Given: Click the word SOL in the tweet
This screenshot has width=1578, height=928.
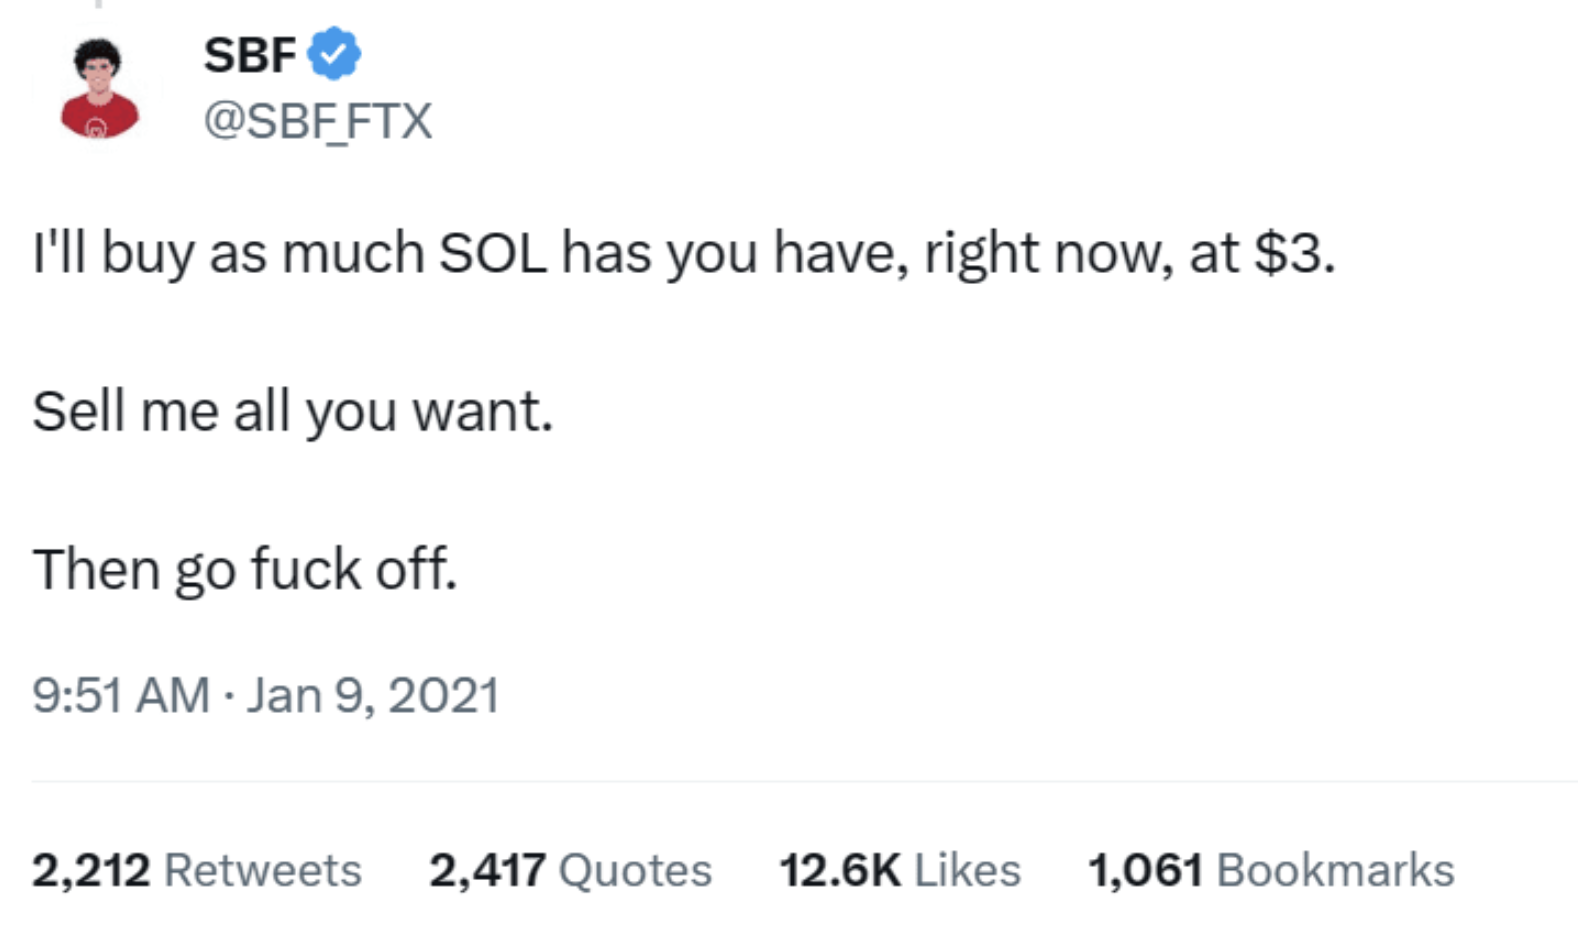Looking at the screenshot, I should coord(493,253).
